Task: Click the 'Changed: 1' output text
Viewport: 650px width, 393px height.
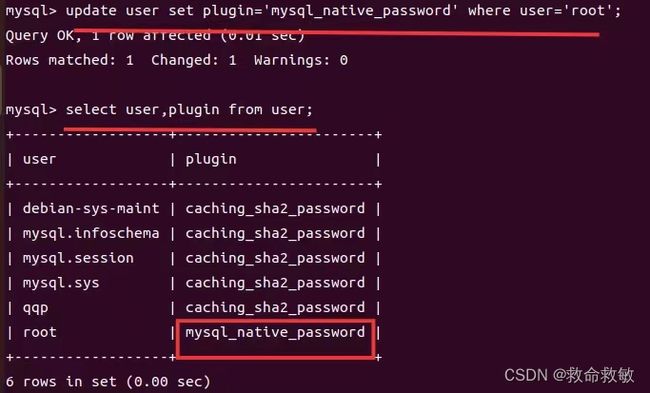Action: (x=194, y=60)
